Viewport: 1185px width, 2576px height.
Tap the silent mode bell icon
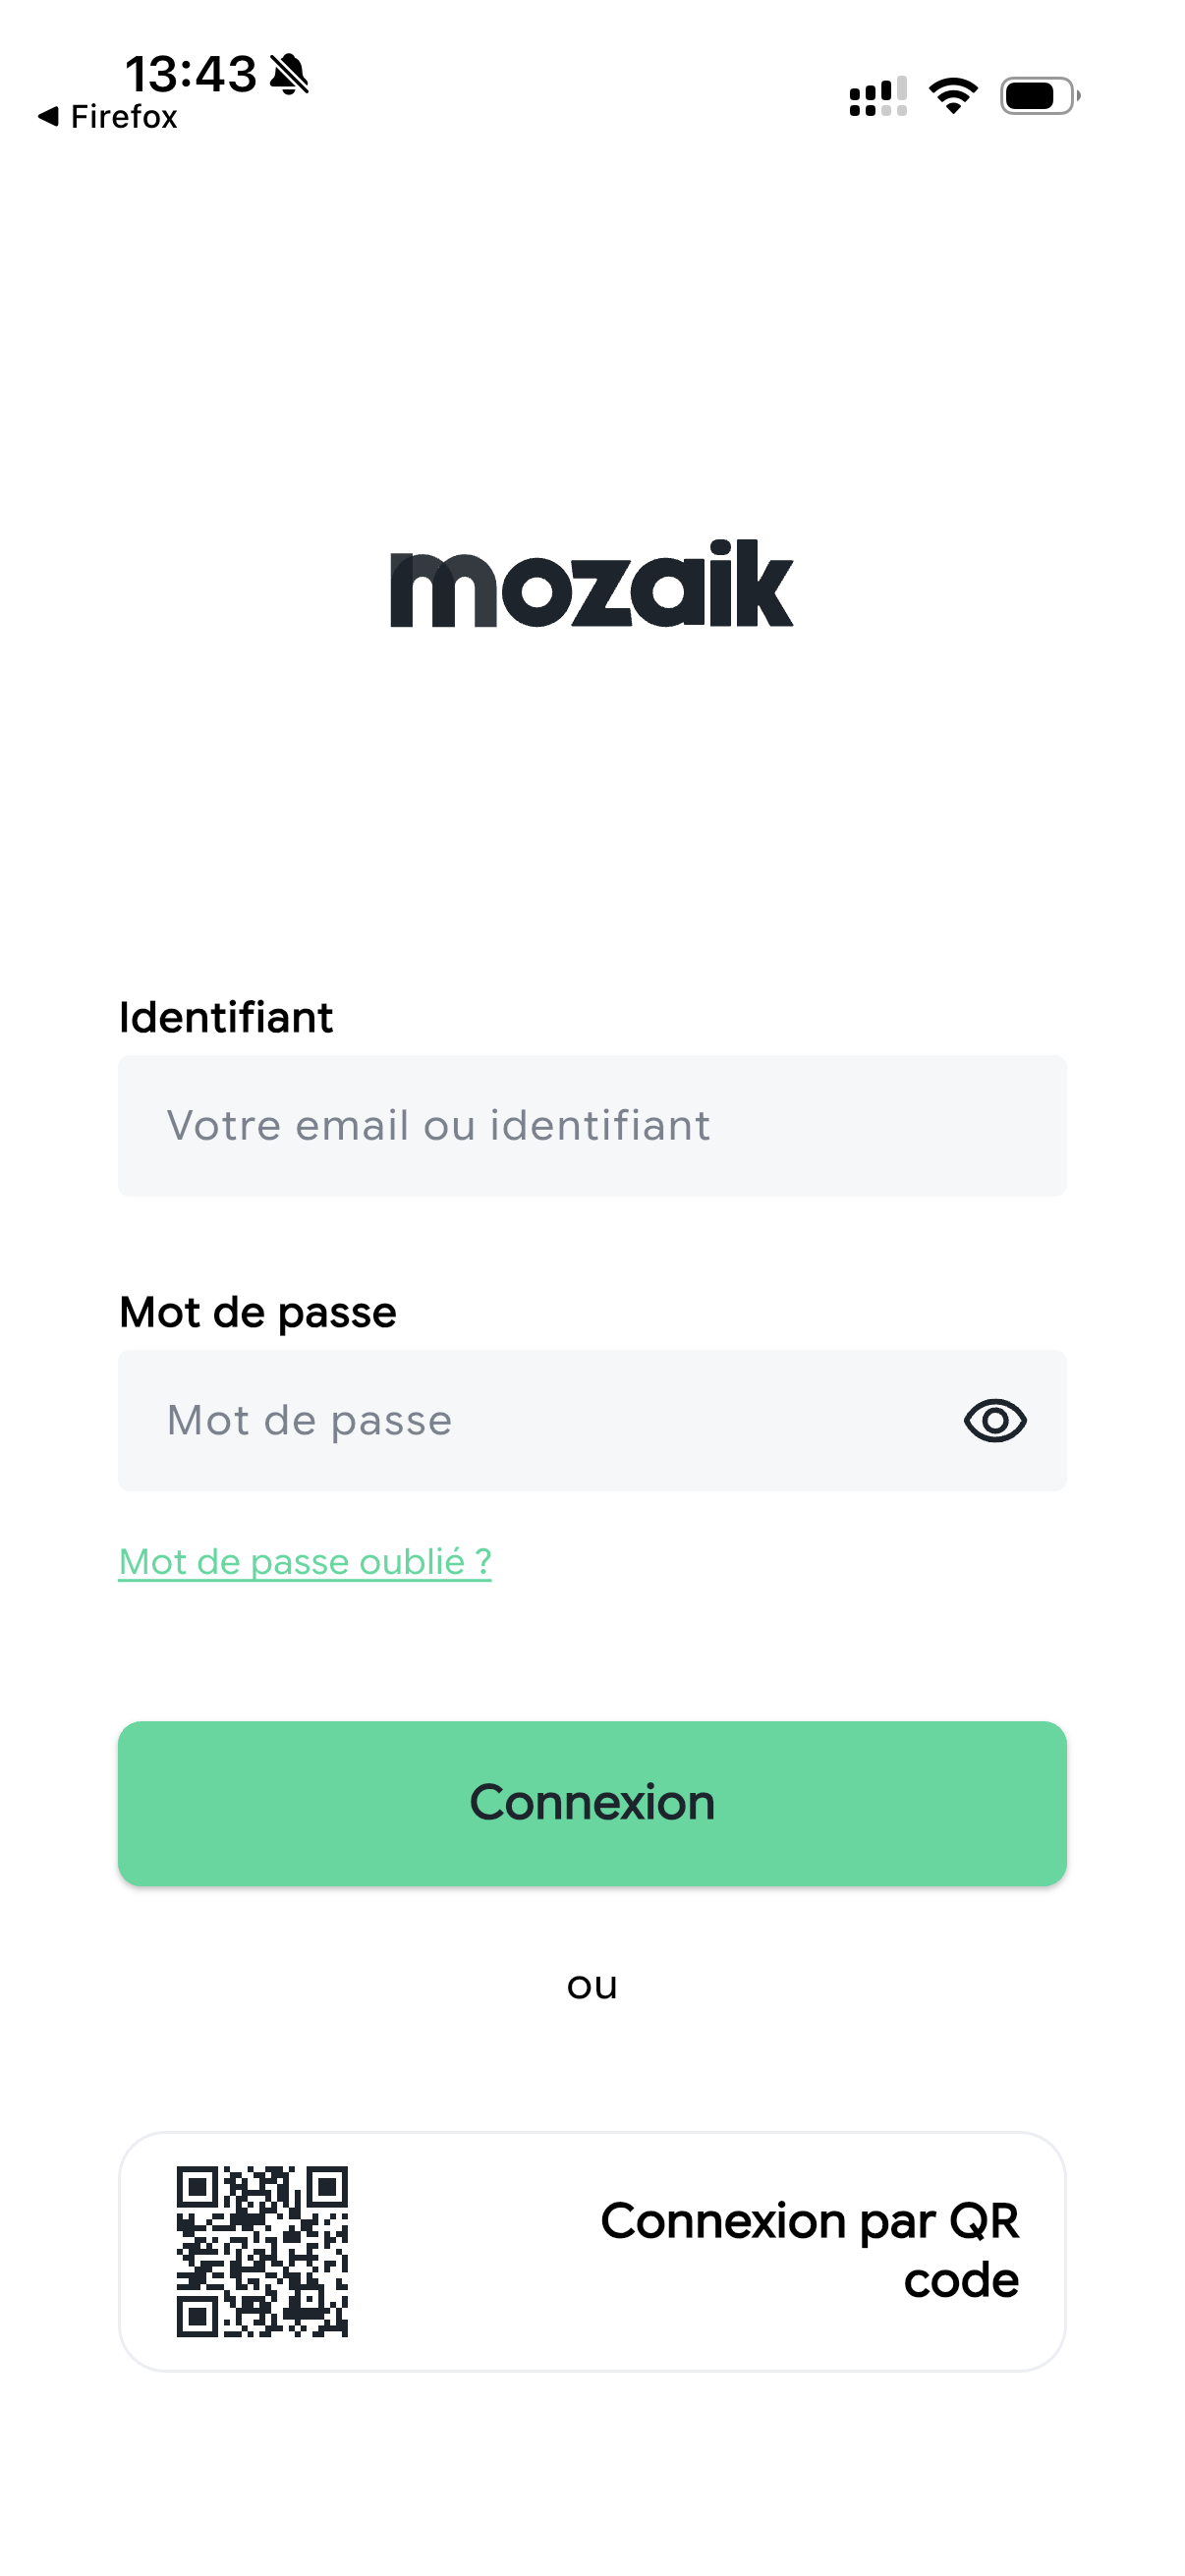(290, 74)
